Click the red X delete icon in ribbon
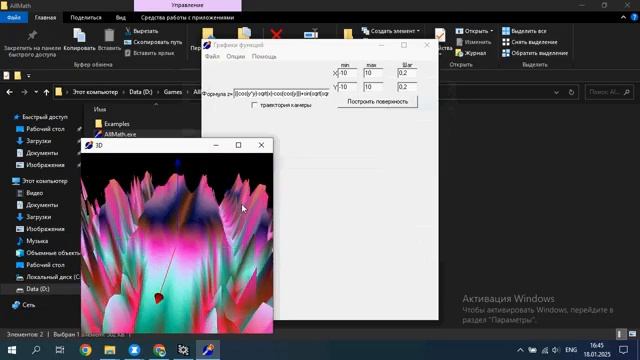The height and width of the screenshot is (360, 640). [276, 34]
